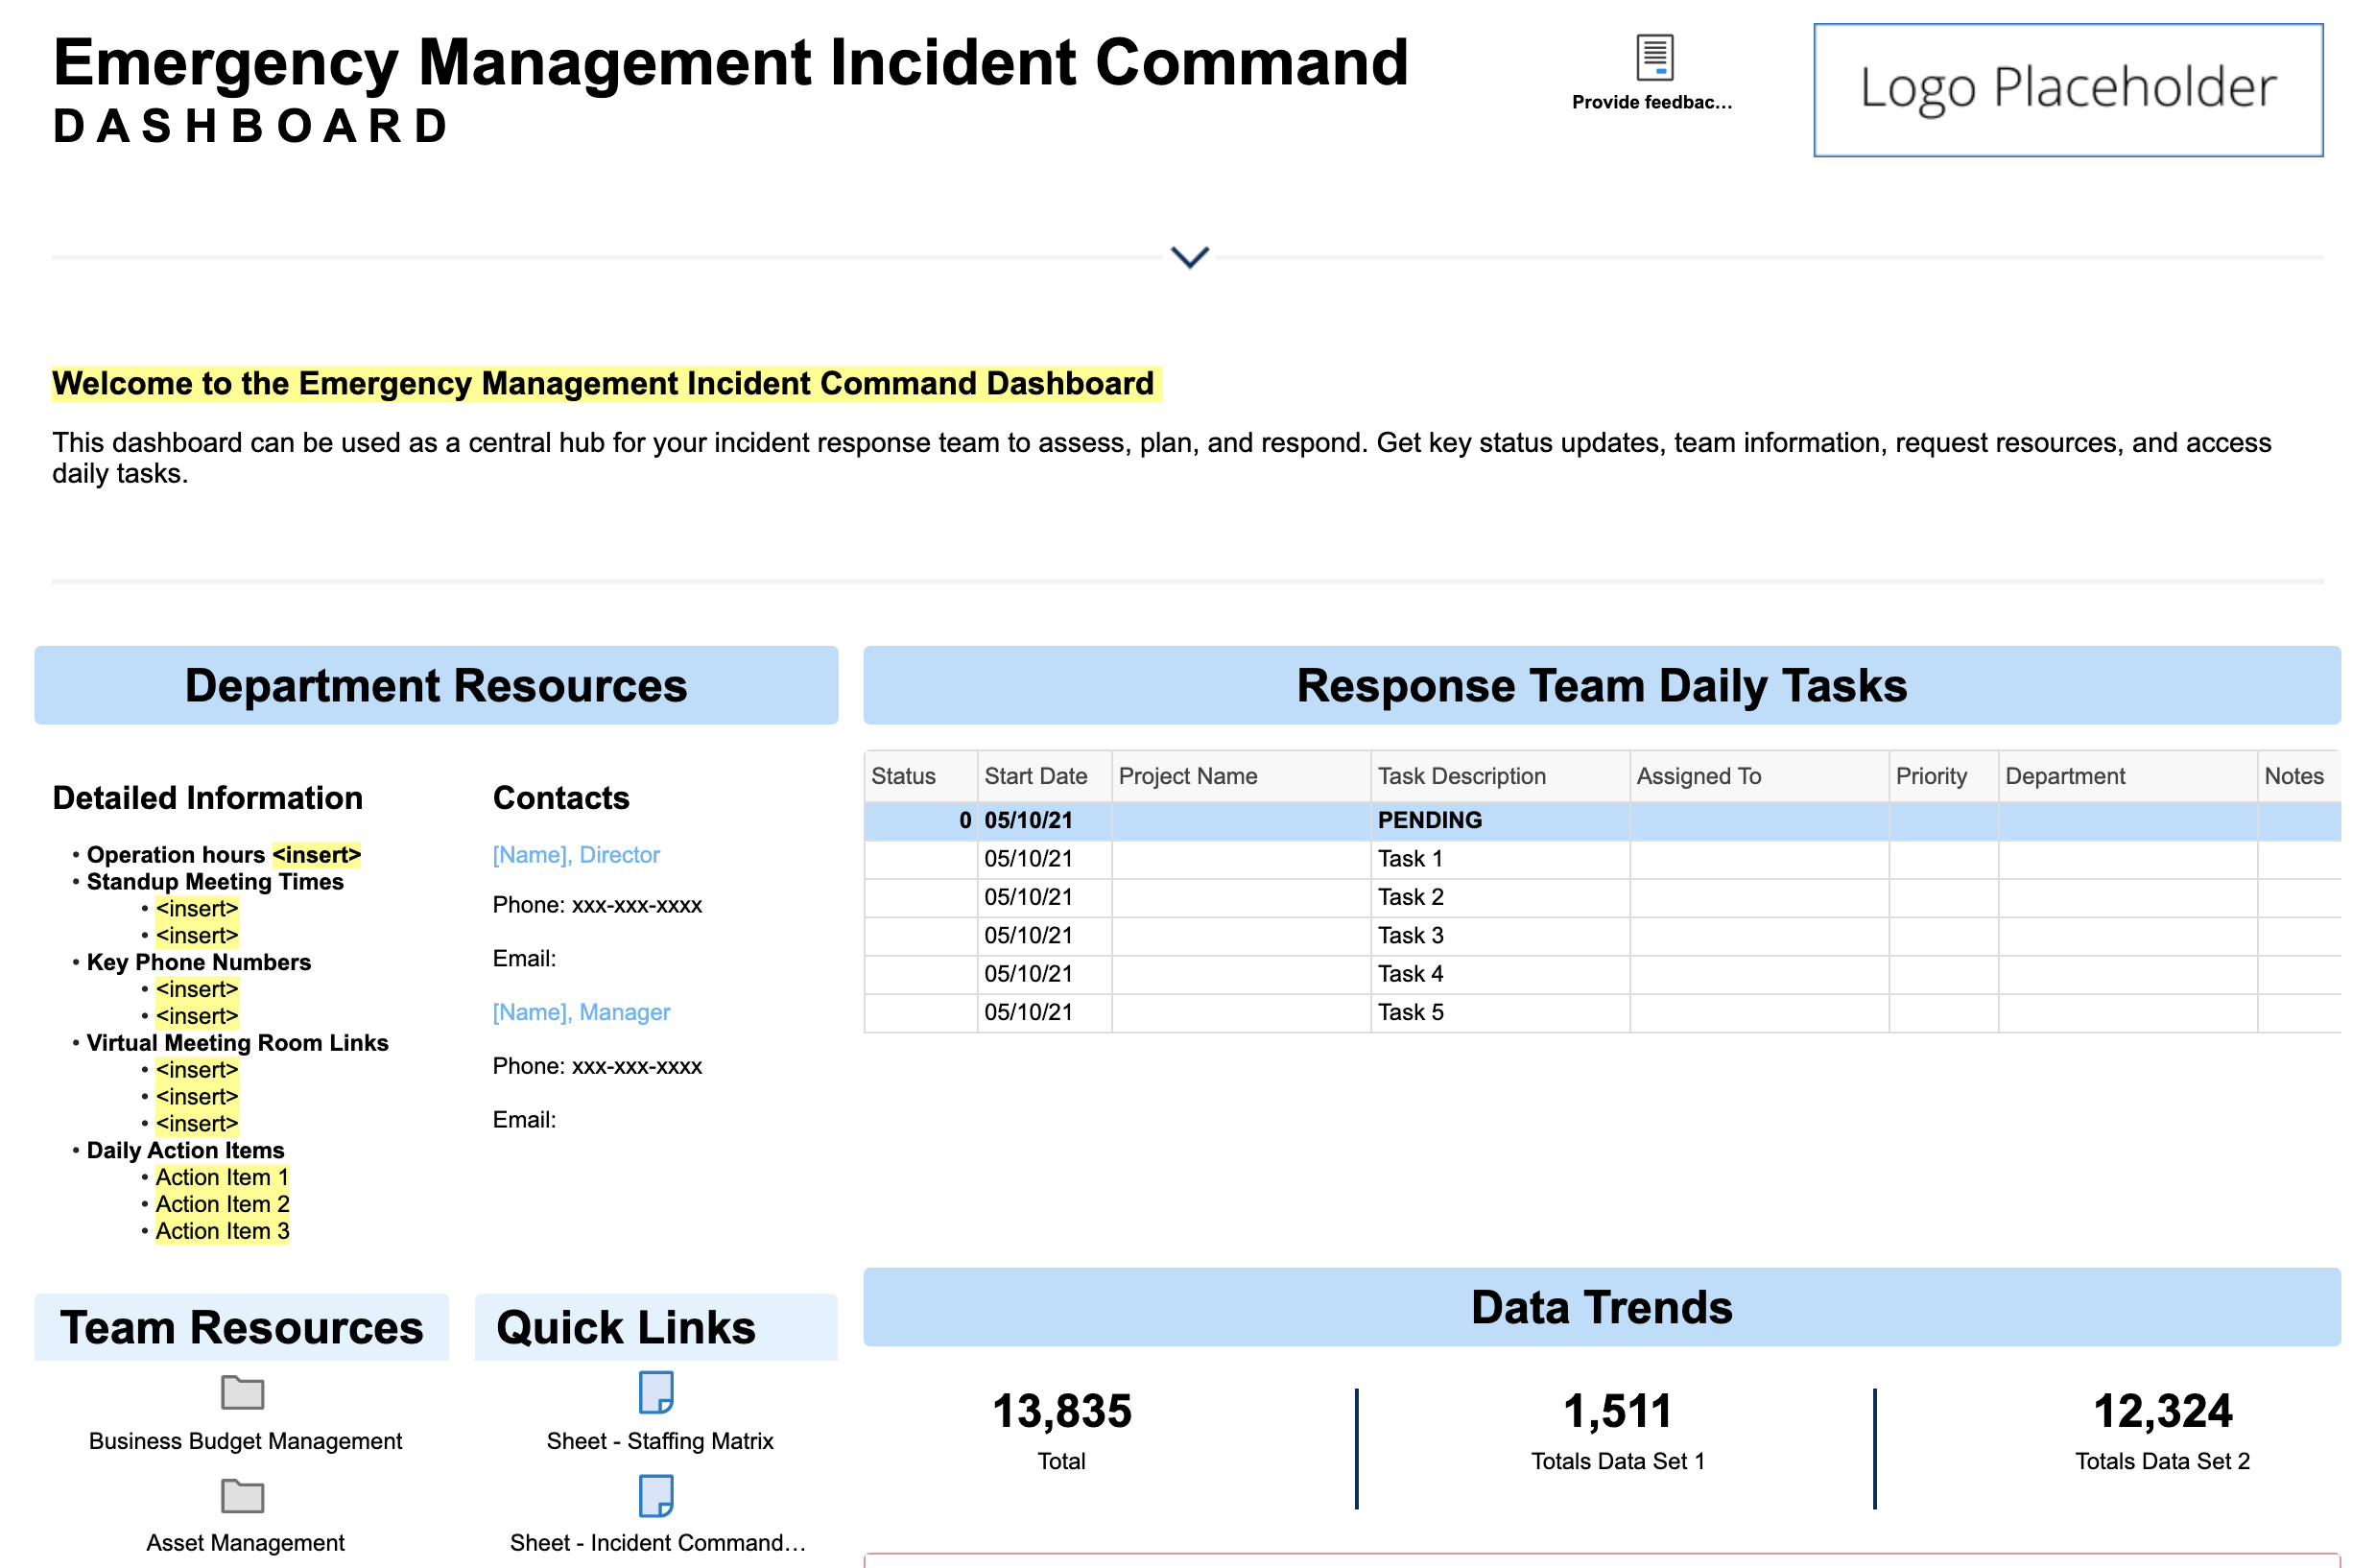This screenshot has width=2376, height=1568.
Task: Click the Sheet - Staffing Matrix label
Action: [x=659, y=1441]
